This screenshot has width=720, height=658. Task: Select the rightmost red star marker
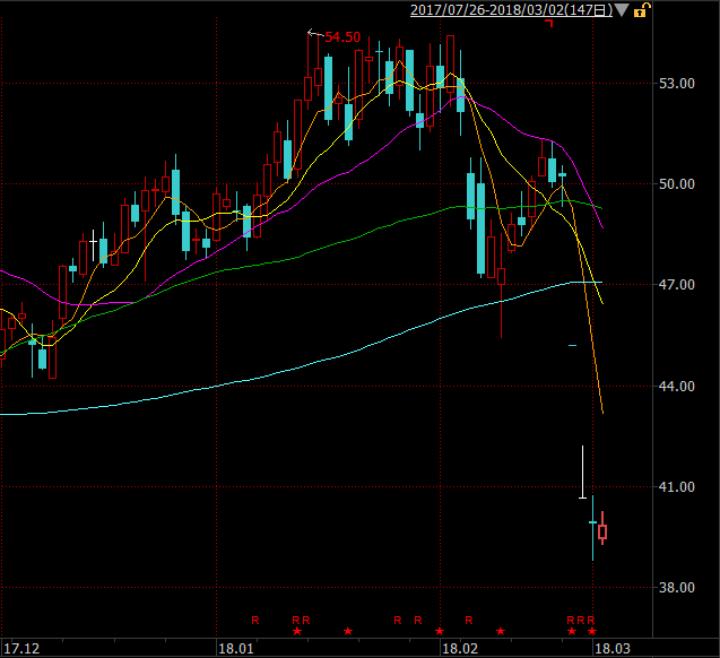592,631
